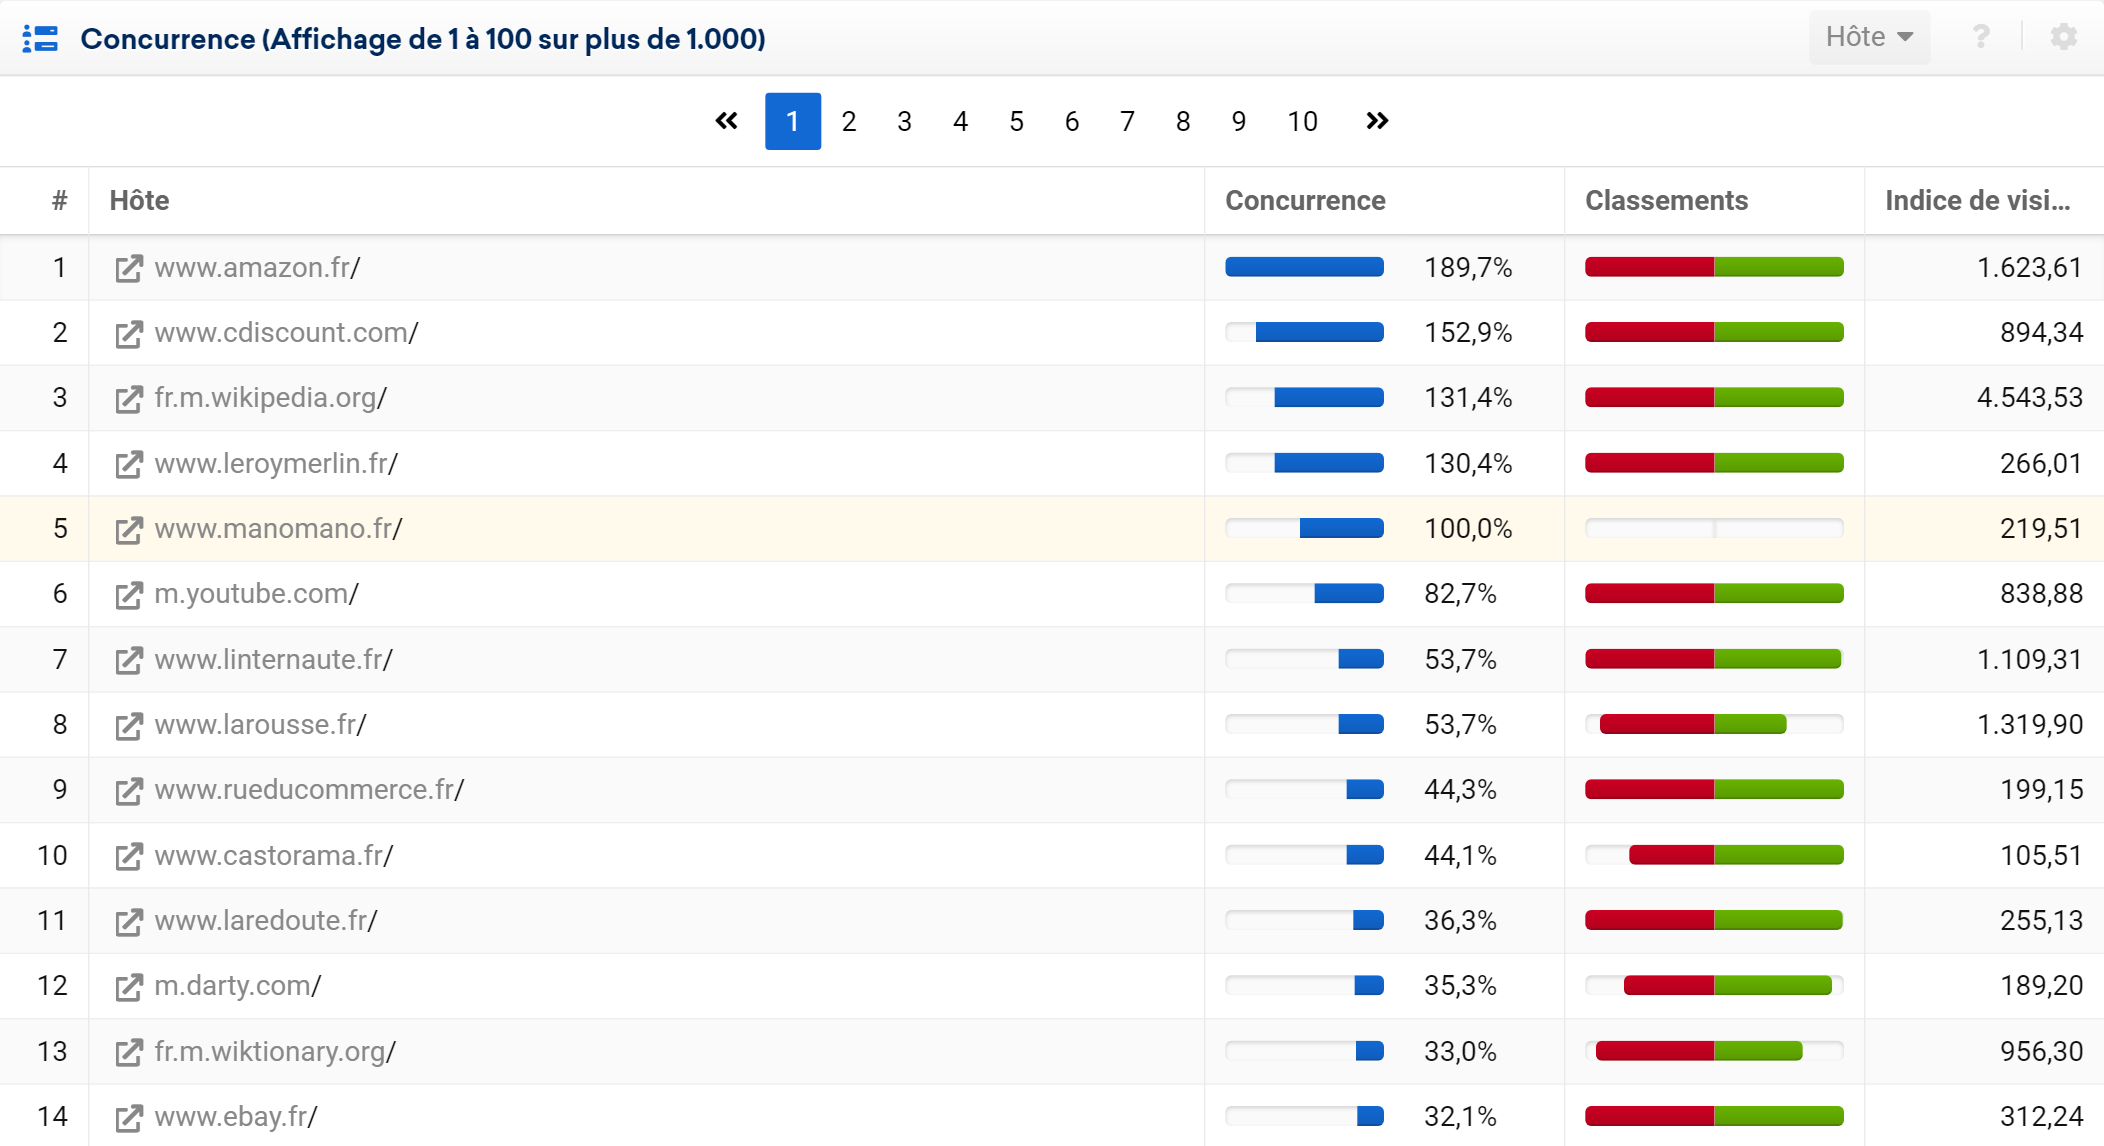Select visibility index value 4.543,53
Screen dimensions: 2104x1146
tap(2029, 398)
